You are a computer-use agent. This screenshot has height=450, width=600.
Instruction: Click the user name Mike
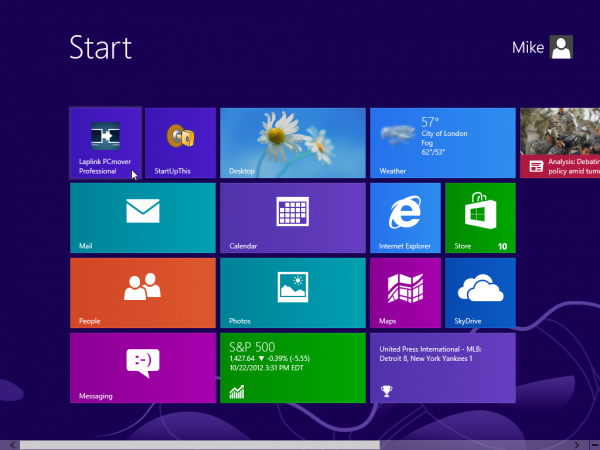click(528, 47)
